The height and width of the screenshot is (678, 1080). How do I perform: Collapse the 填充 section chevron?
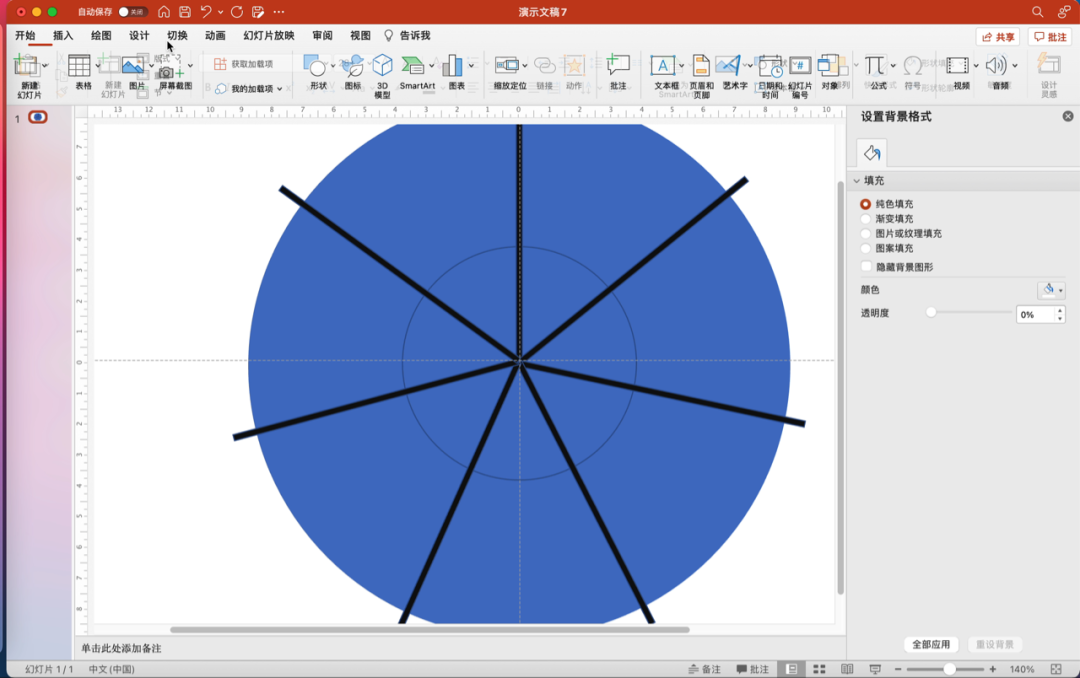[x=857, y=181]
